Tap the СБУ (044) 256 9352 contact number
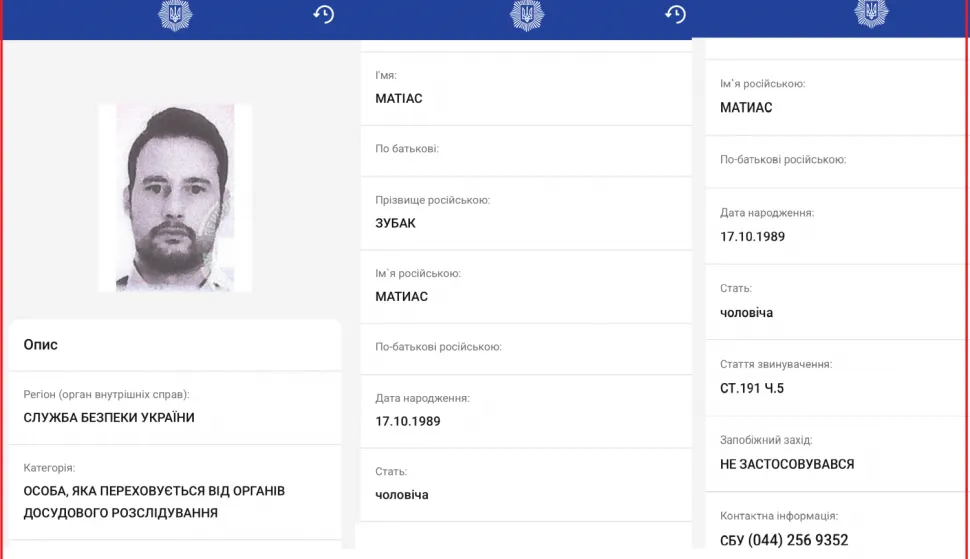 click(784, 540)
